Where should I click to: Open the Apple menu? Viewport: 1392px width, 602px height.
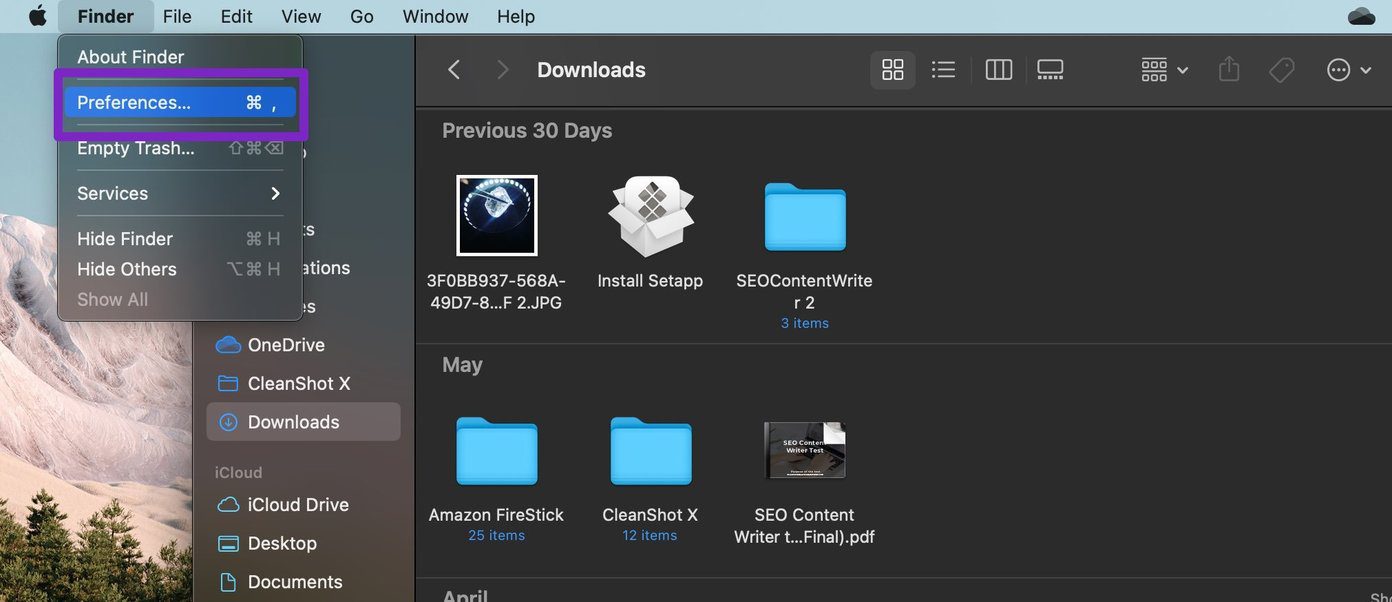[38, 16]
